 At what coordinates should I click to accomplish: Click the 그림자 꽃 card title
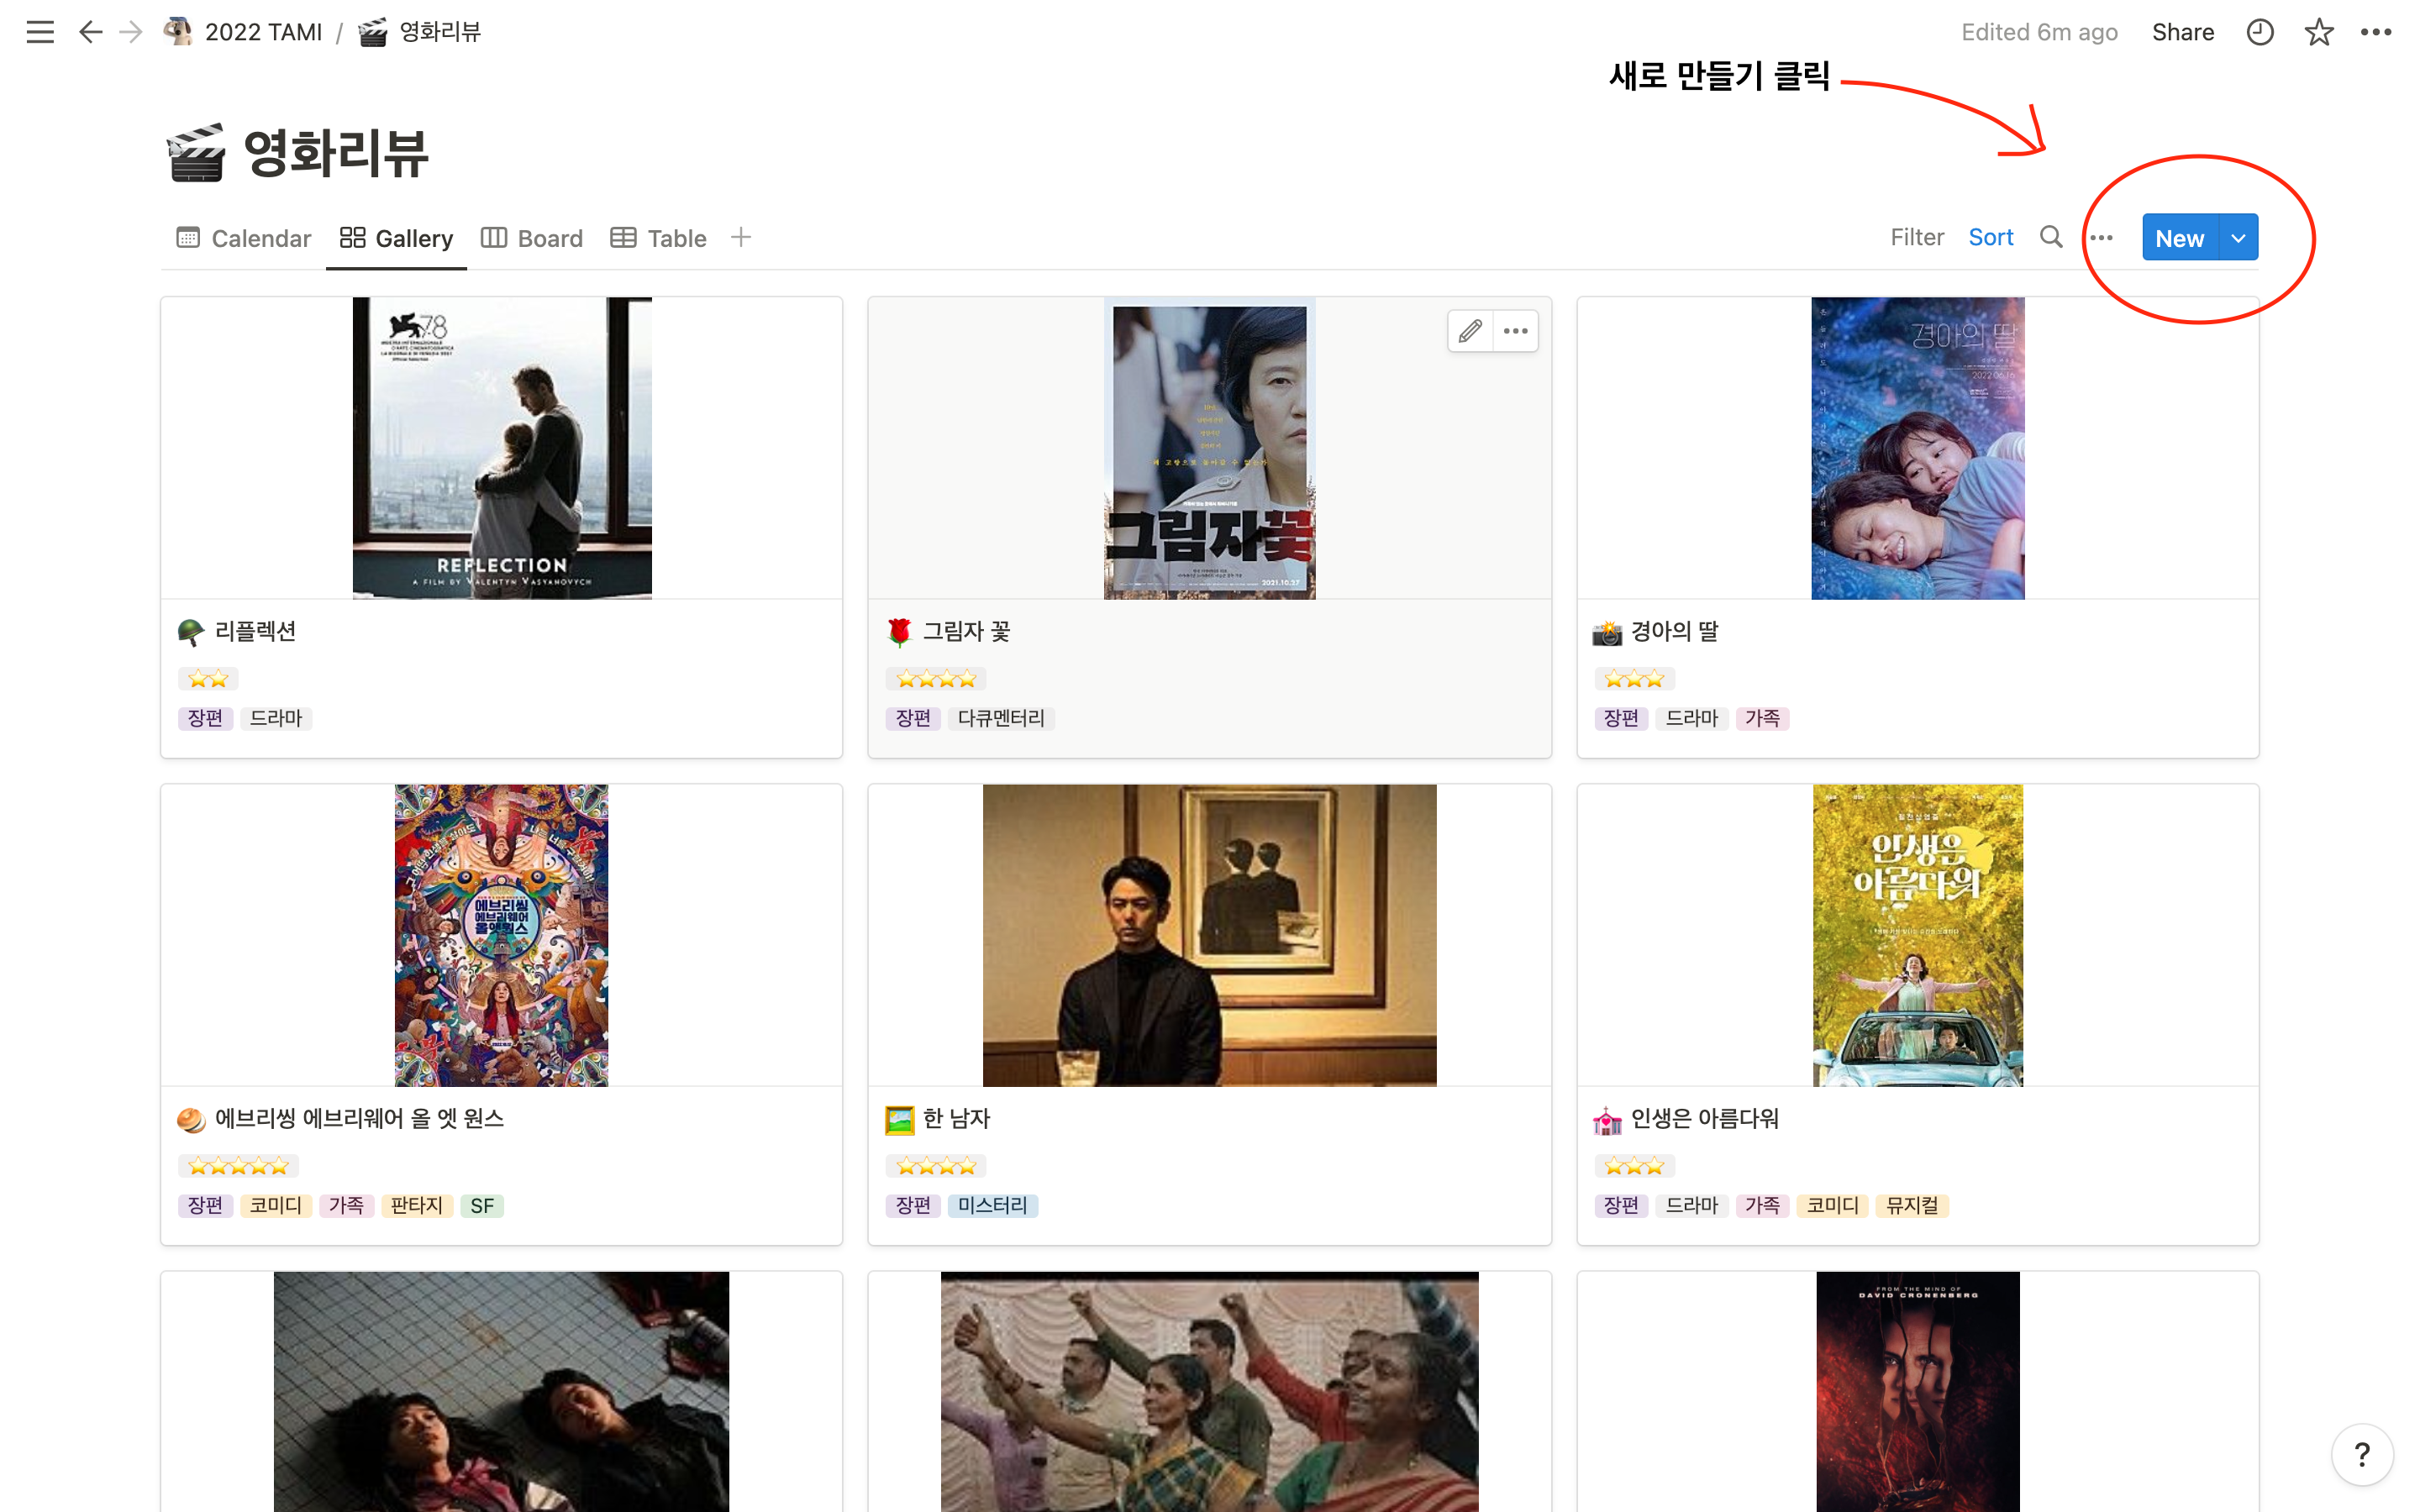click(x=966, y=632)
